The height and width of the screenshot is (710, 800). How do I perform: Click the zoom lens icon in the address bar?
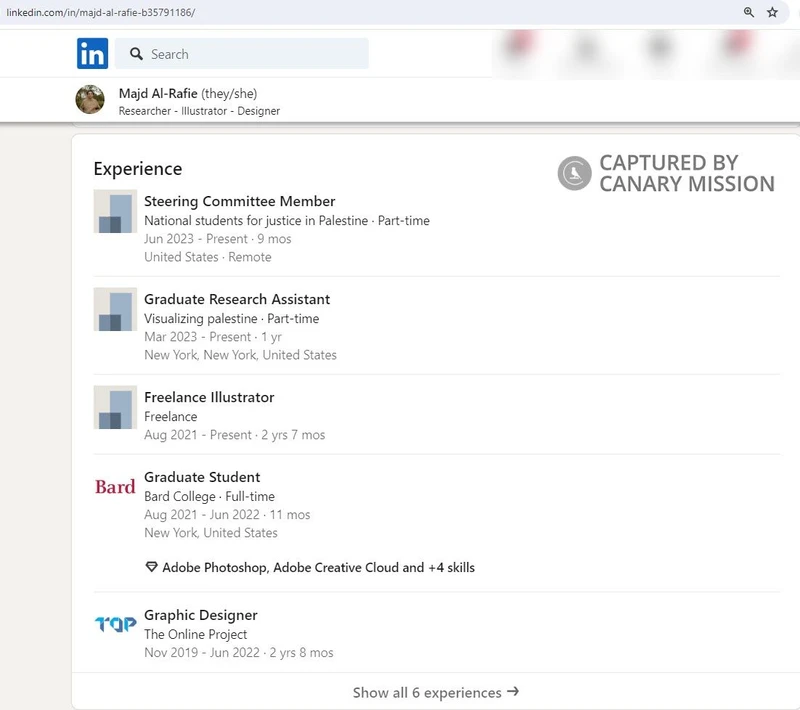point(748,12)
